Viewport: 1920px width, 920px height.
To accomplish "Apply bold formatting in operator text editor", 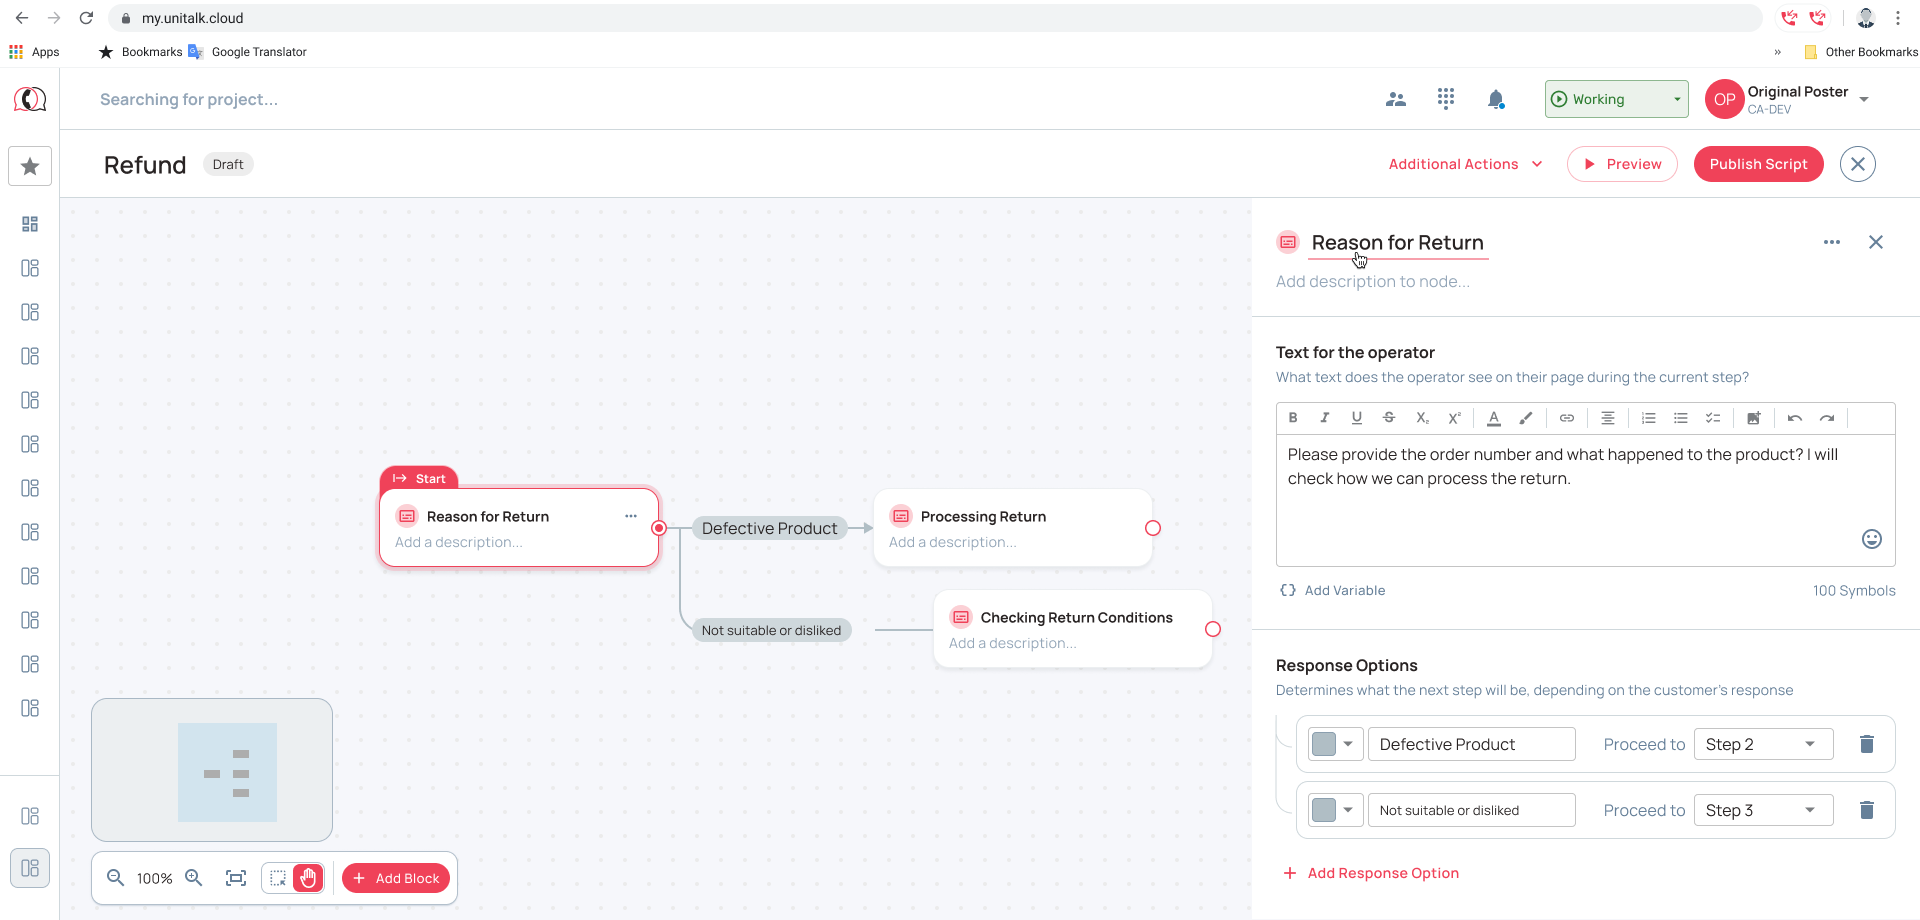I will point(1293,418).
